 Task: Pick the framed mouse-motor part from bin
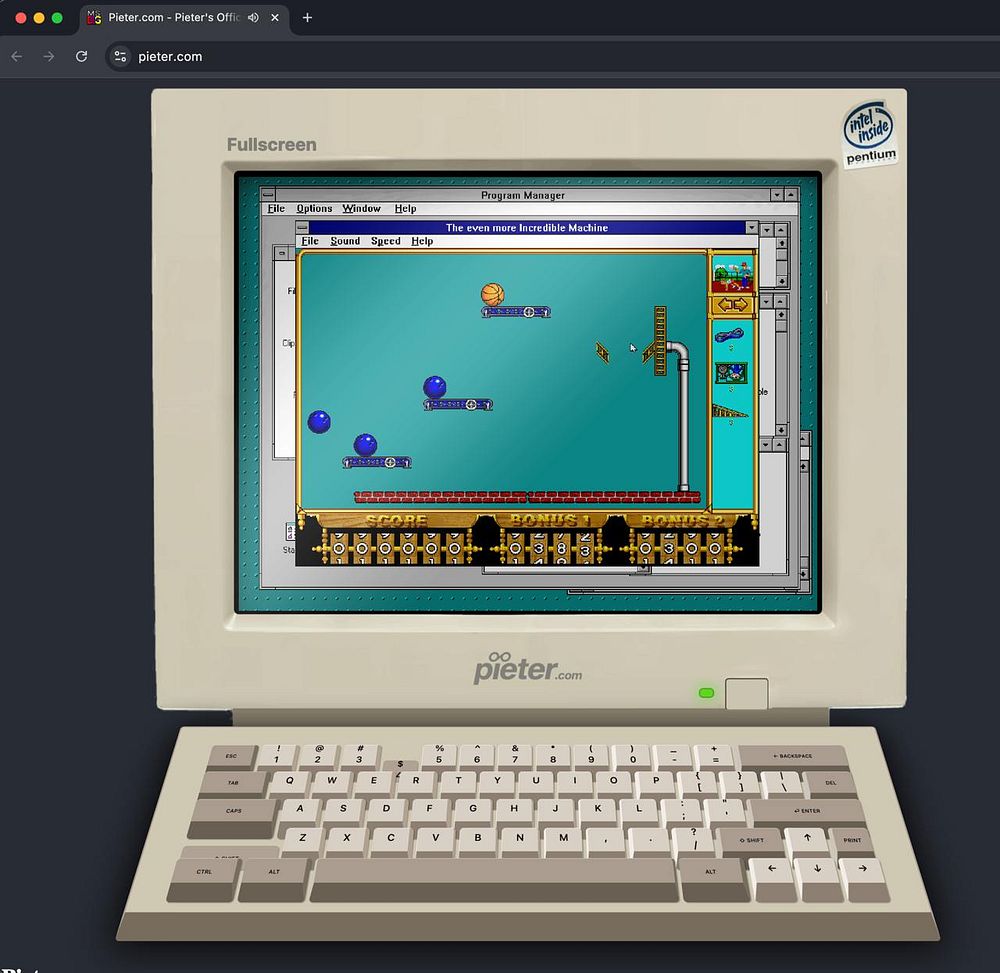tap(731, 372)
